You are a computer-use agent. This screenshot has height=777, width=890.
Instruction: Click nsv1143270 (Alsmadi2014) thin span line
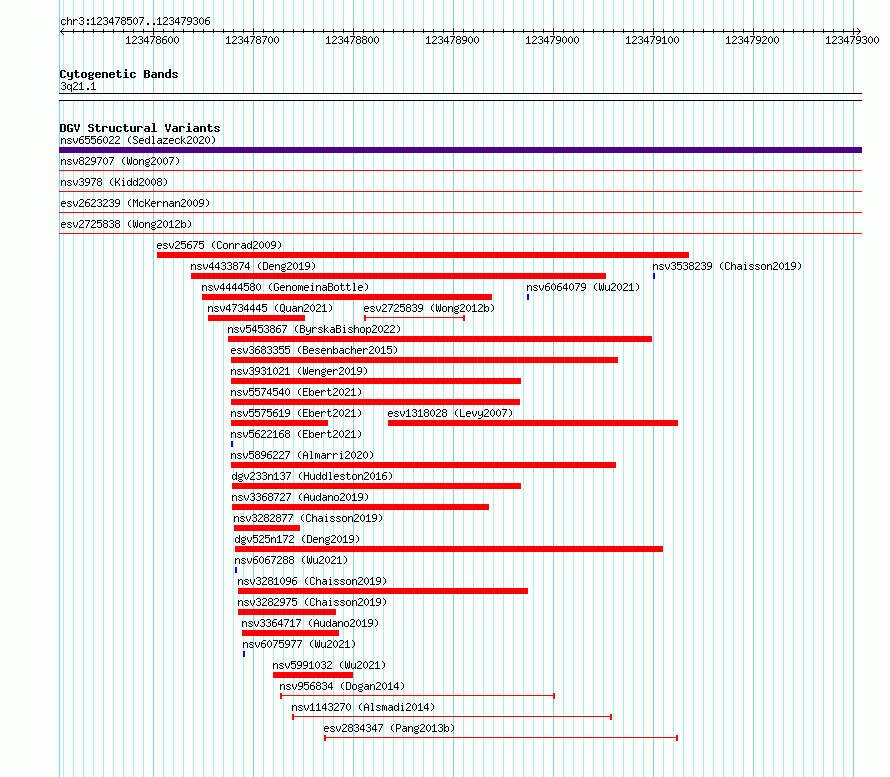[452, 717]
